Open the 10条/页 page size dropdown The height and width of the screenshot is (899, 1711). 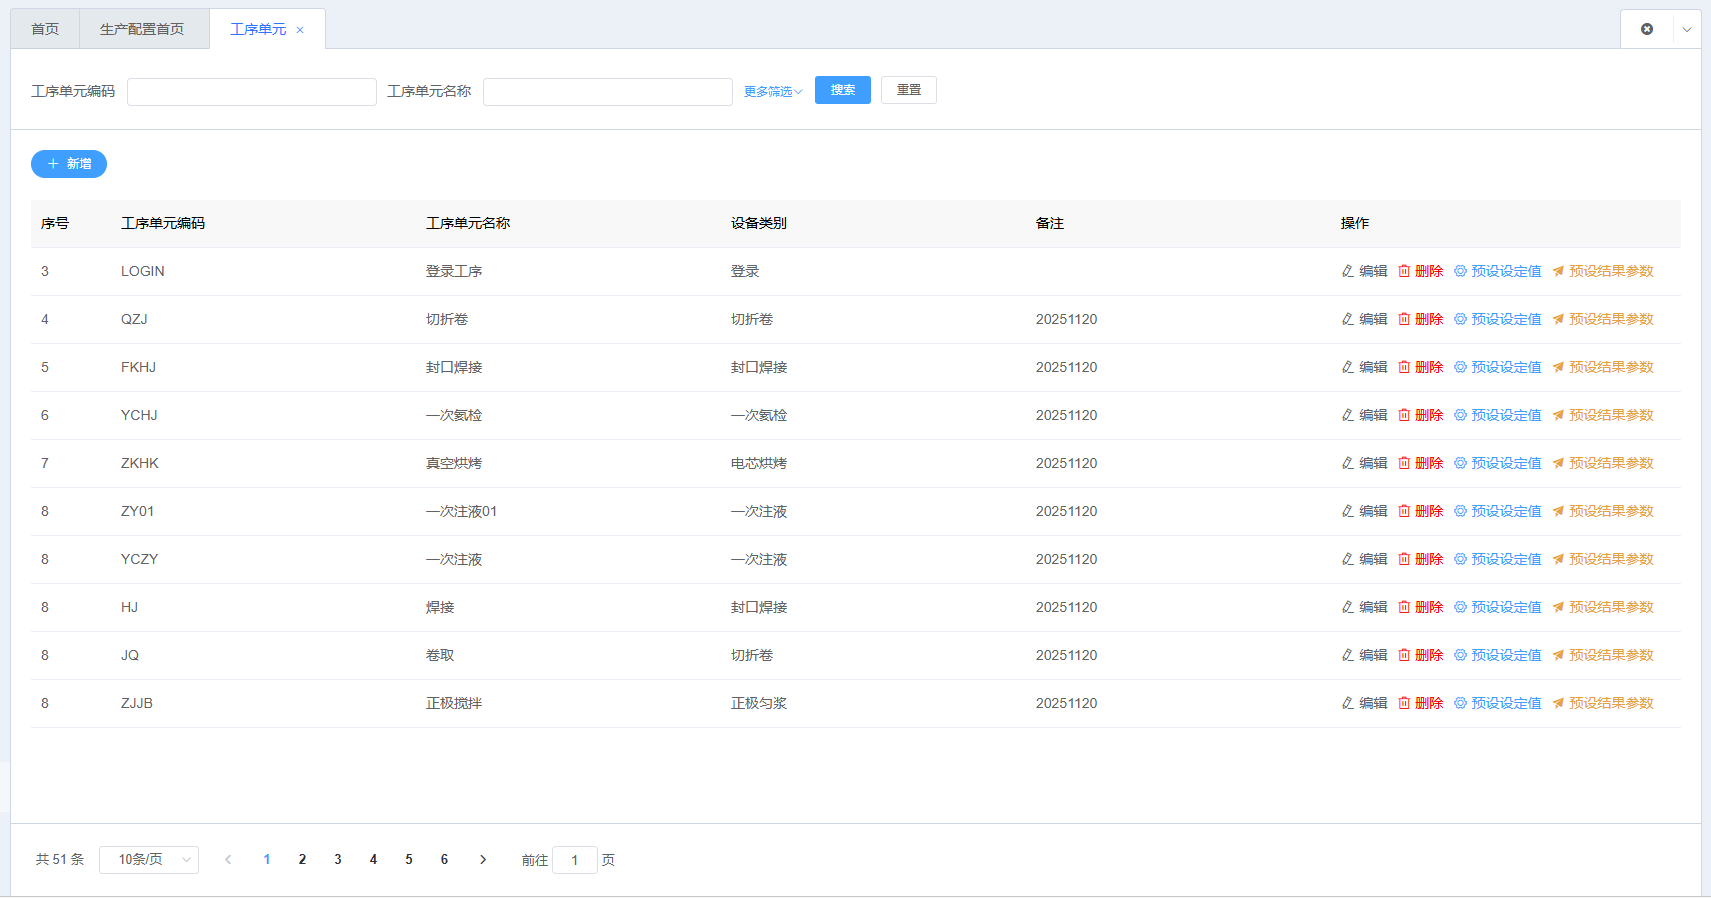[149, 860]
